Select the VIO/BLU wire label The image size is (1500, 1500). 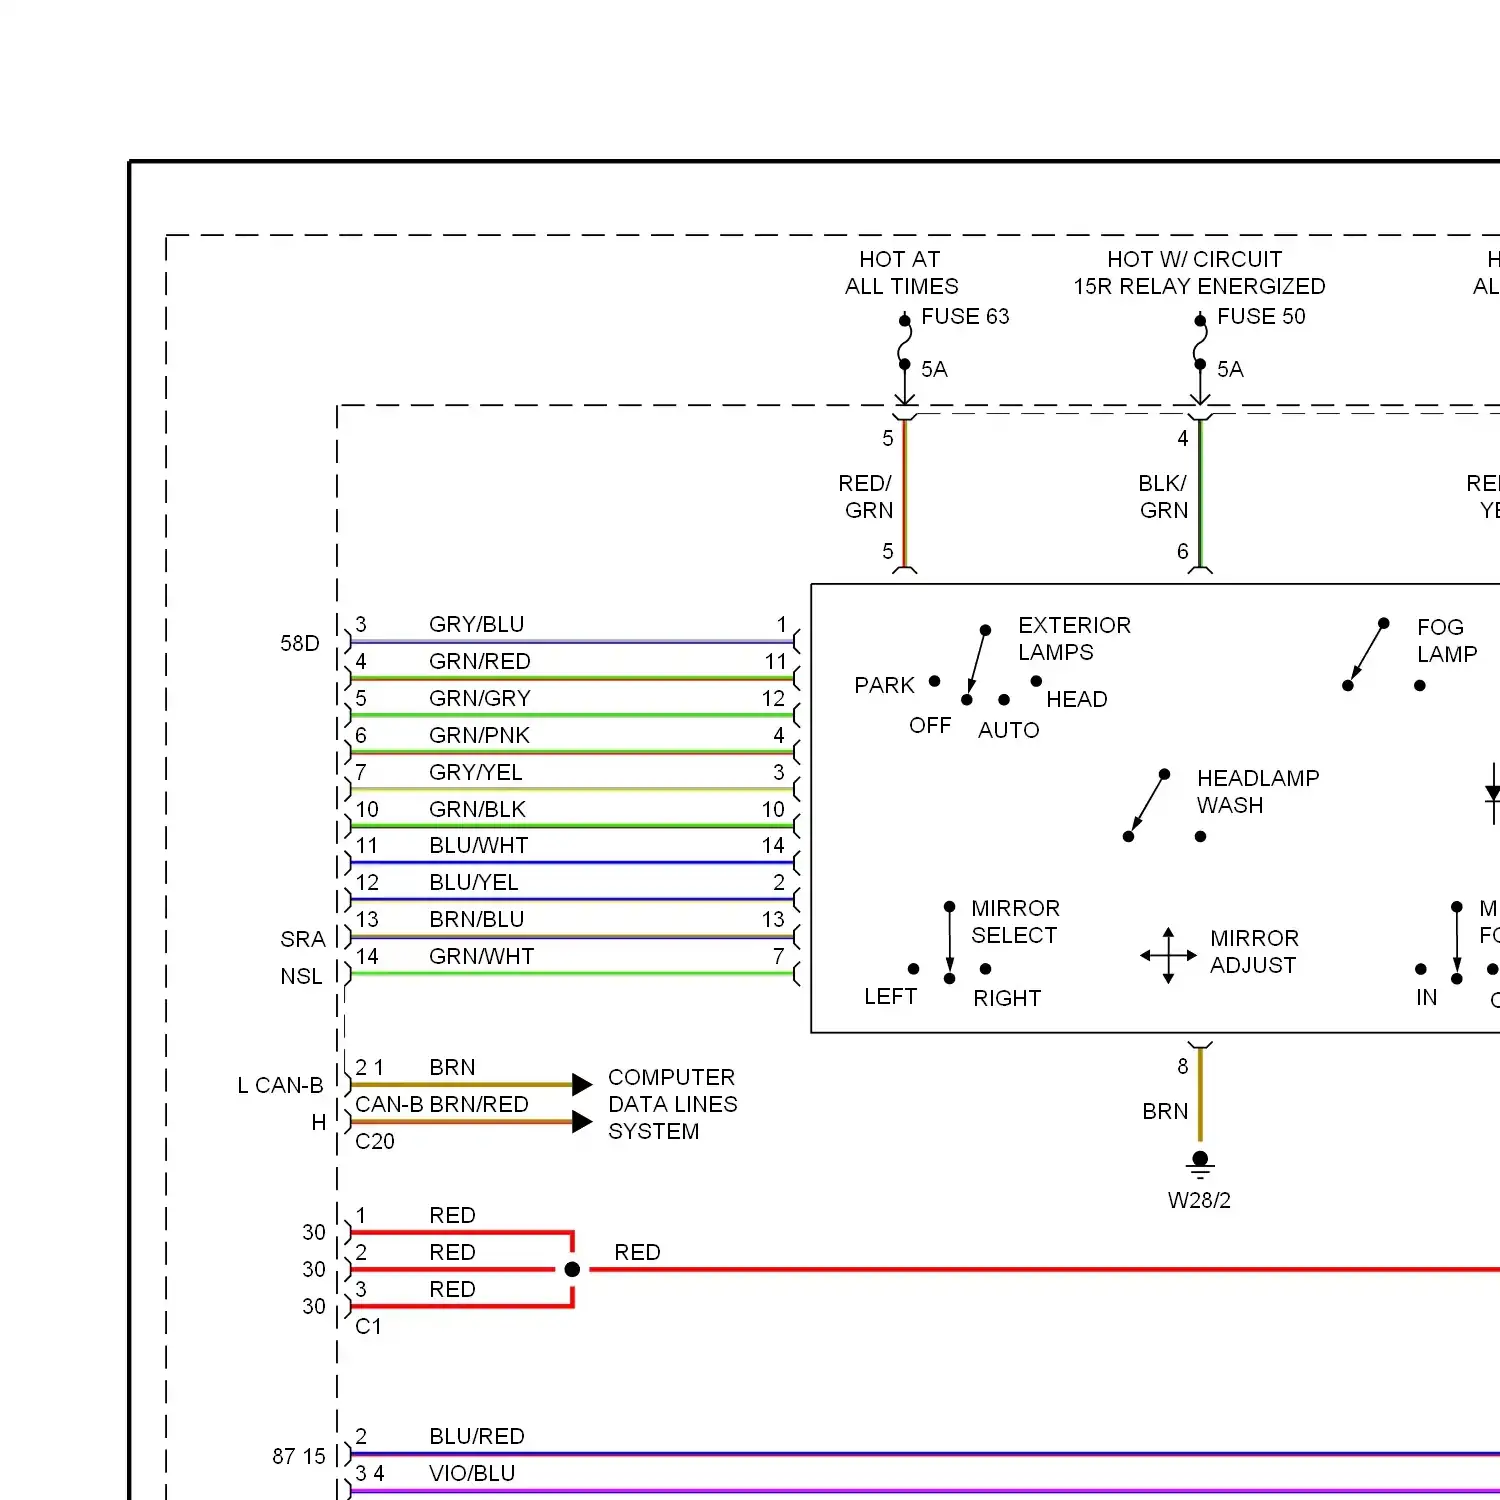472,1474
